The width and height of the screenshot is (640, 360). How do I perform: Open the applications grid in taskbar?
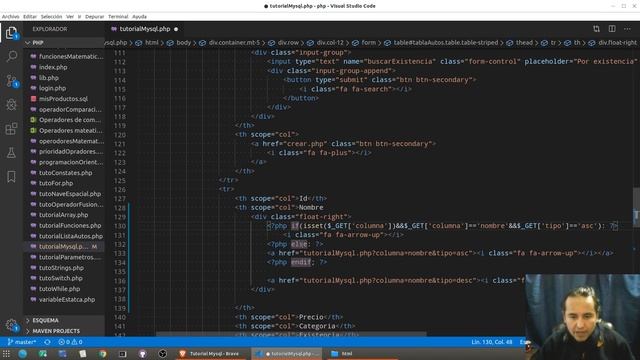pos(6,353)
